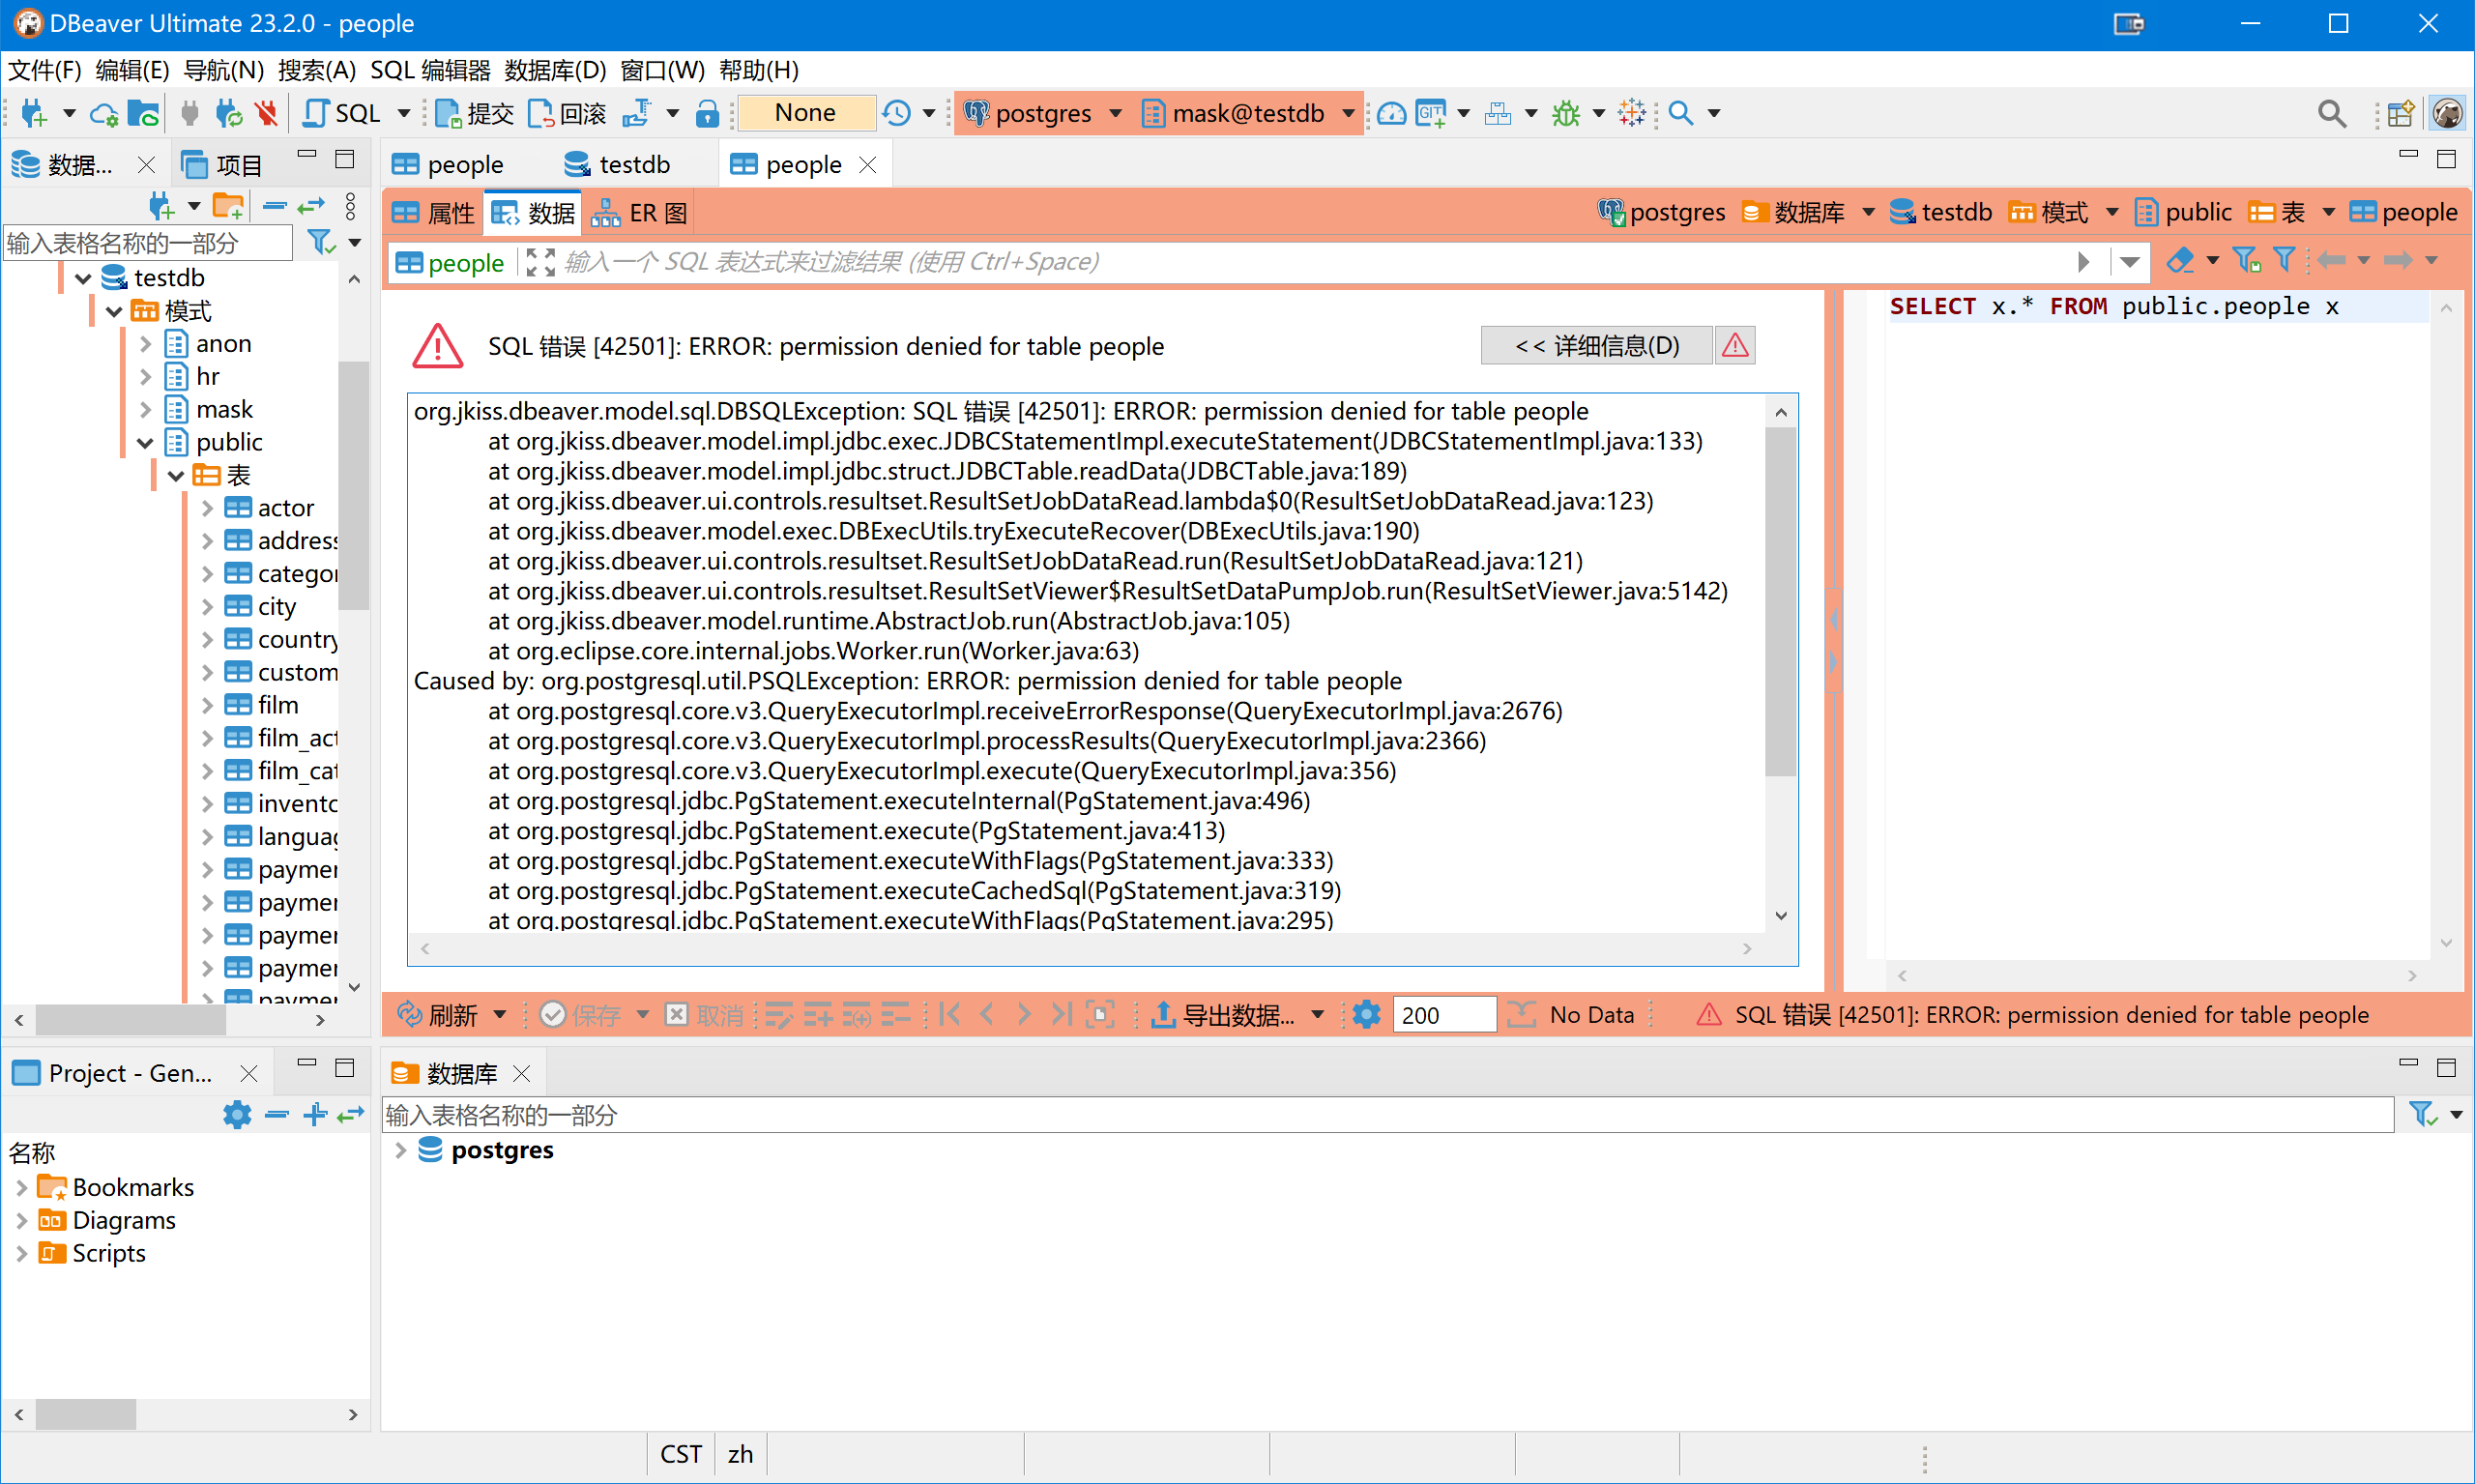Screen dimensions: 2475x1484
Task: Click the transaction mode icon beside 回滚
Action: coord(637,113)
